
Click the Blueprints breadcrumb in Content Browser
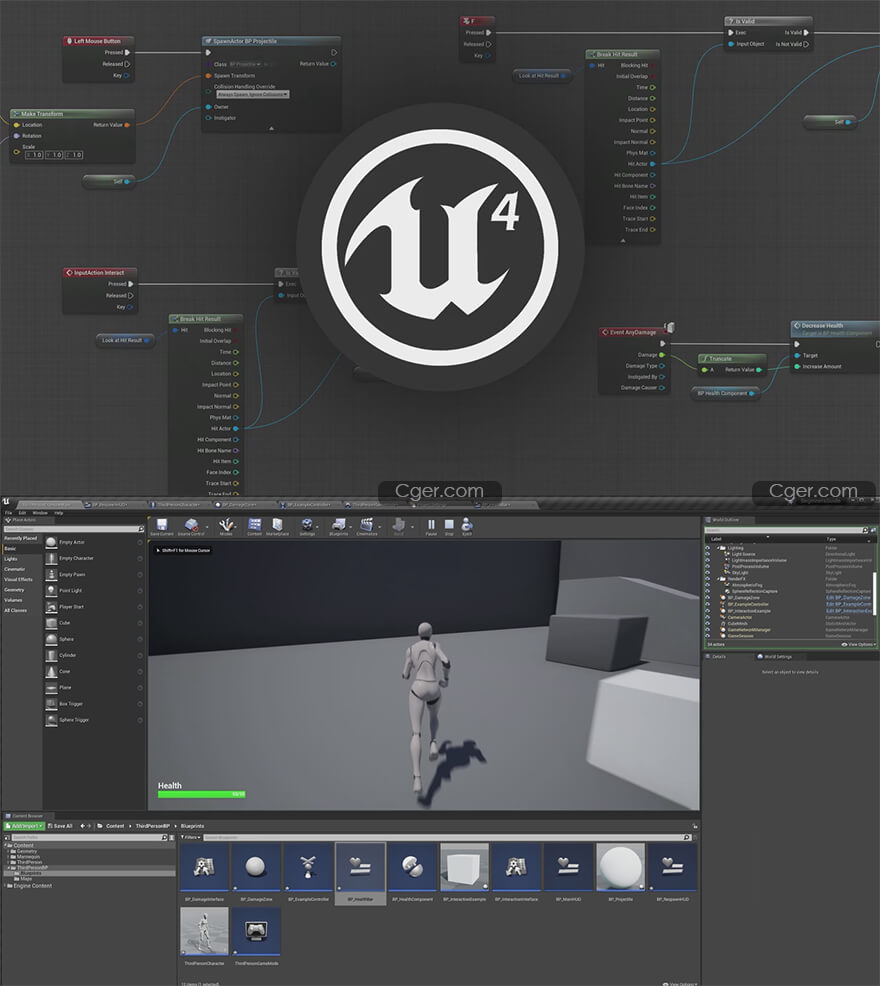click(192, 826)
